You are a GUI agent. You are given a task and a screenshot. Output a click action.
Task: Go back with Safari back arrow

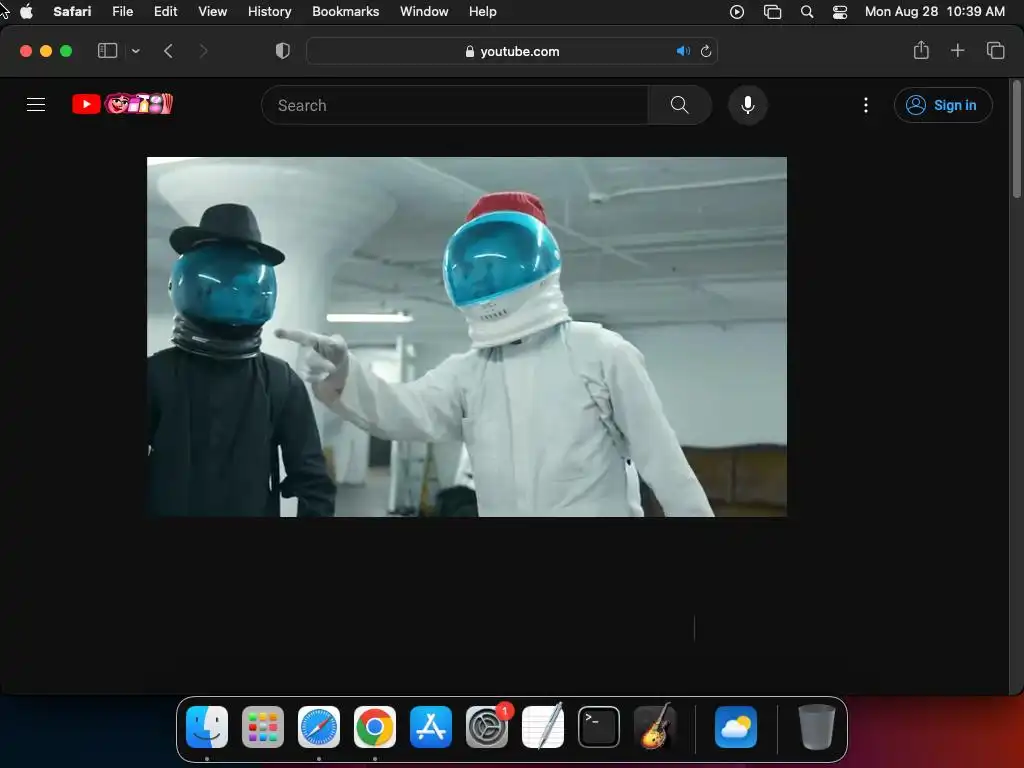(x=168, y=51)
